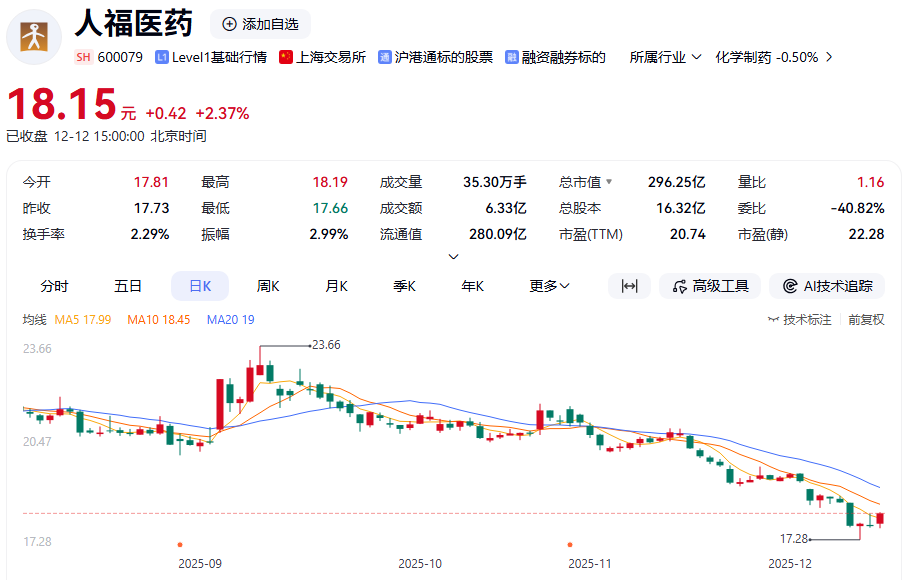
Task: Open 高级工具 advanced tools
Action: (710, 286)
